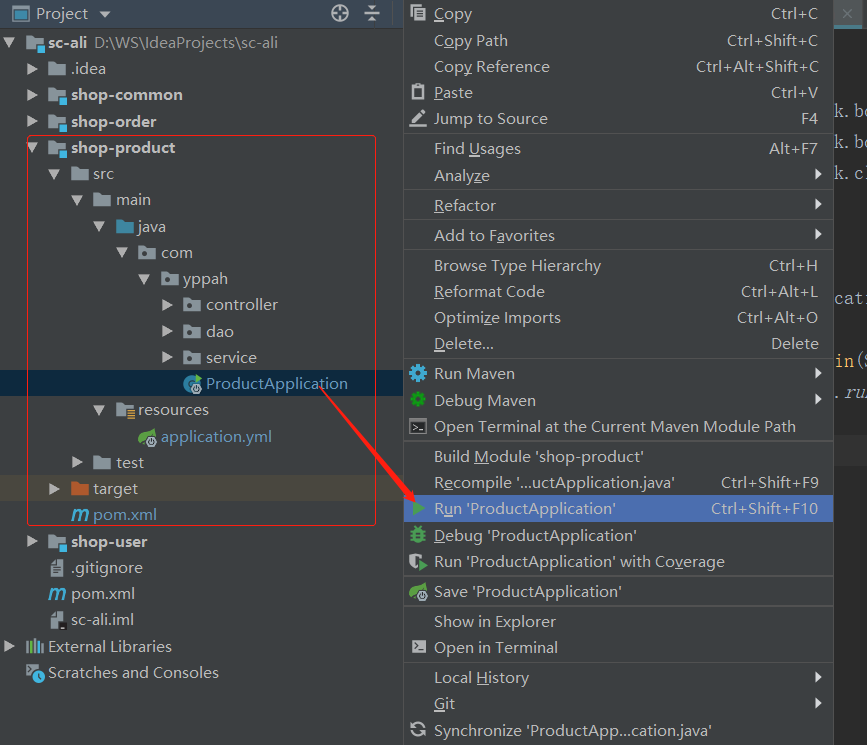The image size is (867, 745).
Task: Click the Synchronize refresh icon
Action: [418, 730]
